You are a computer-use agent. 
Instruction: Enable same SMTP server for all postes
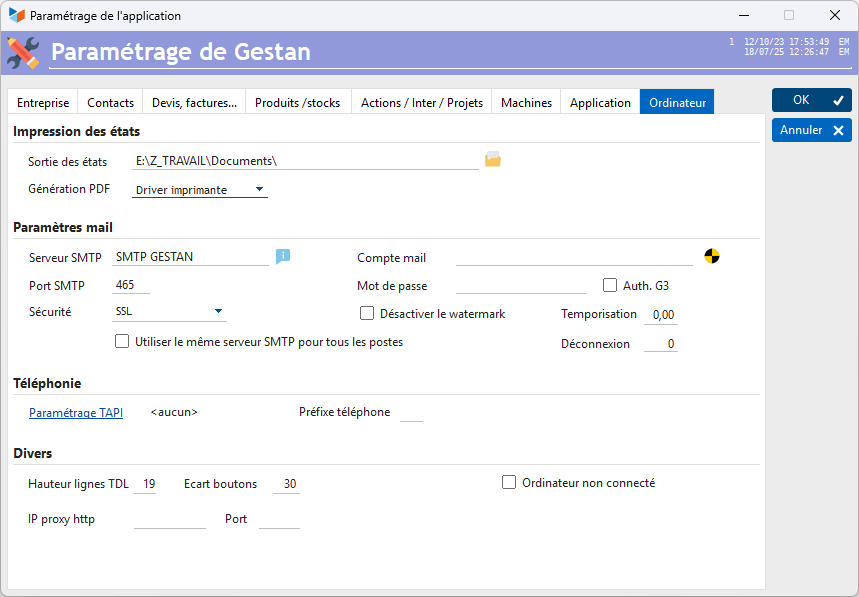tap(122, 341)
